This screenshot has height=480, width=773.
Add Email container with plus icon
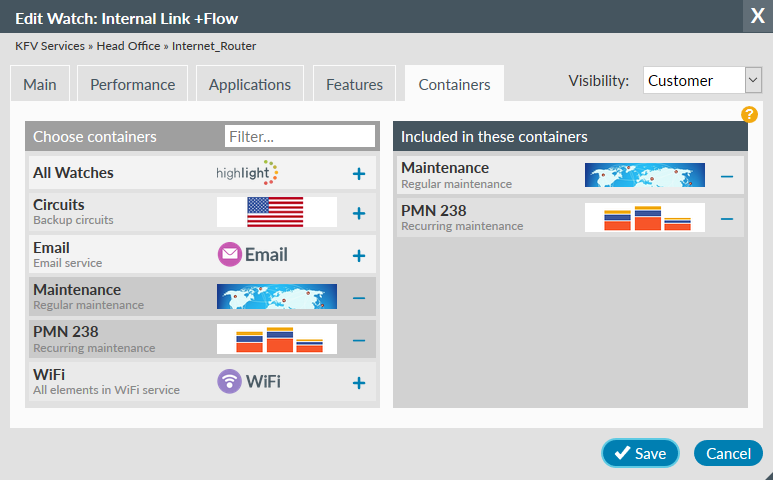[x=359, y=256]
